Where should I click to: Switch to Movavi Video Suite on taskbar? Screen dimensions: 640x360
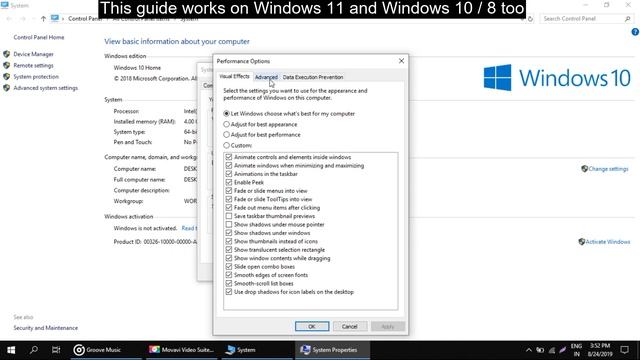click(181, 350)
